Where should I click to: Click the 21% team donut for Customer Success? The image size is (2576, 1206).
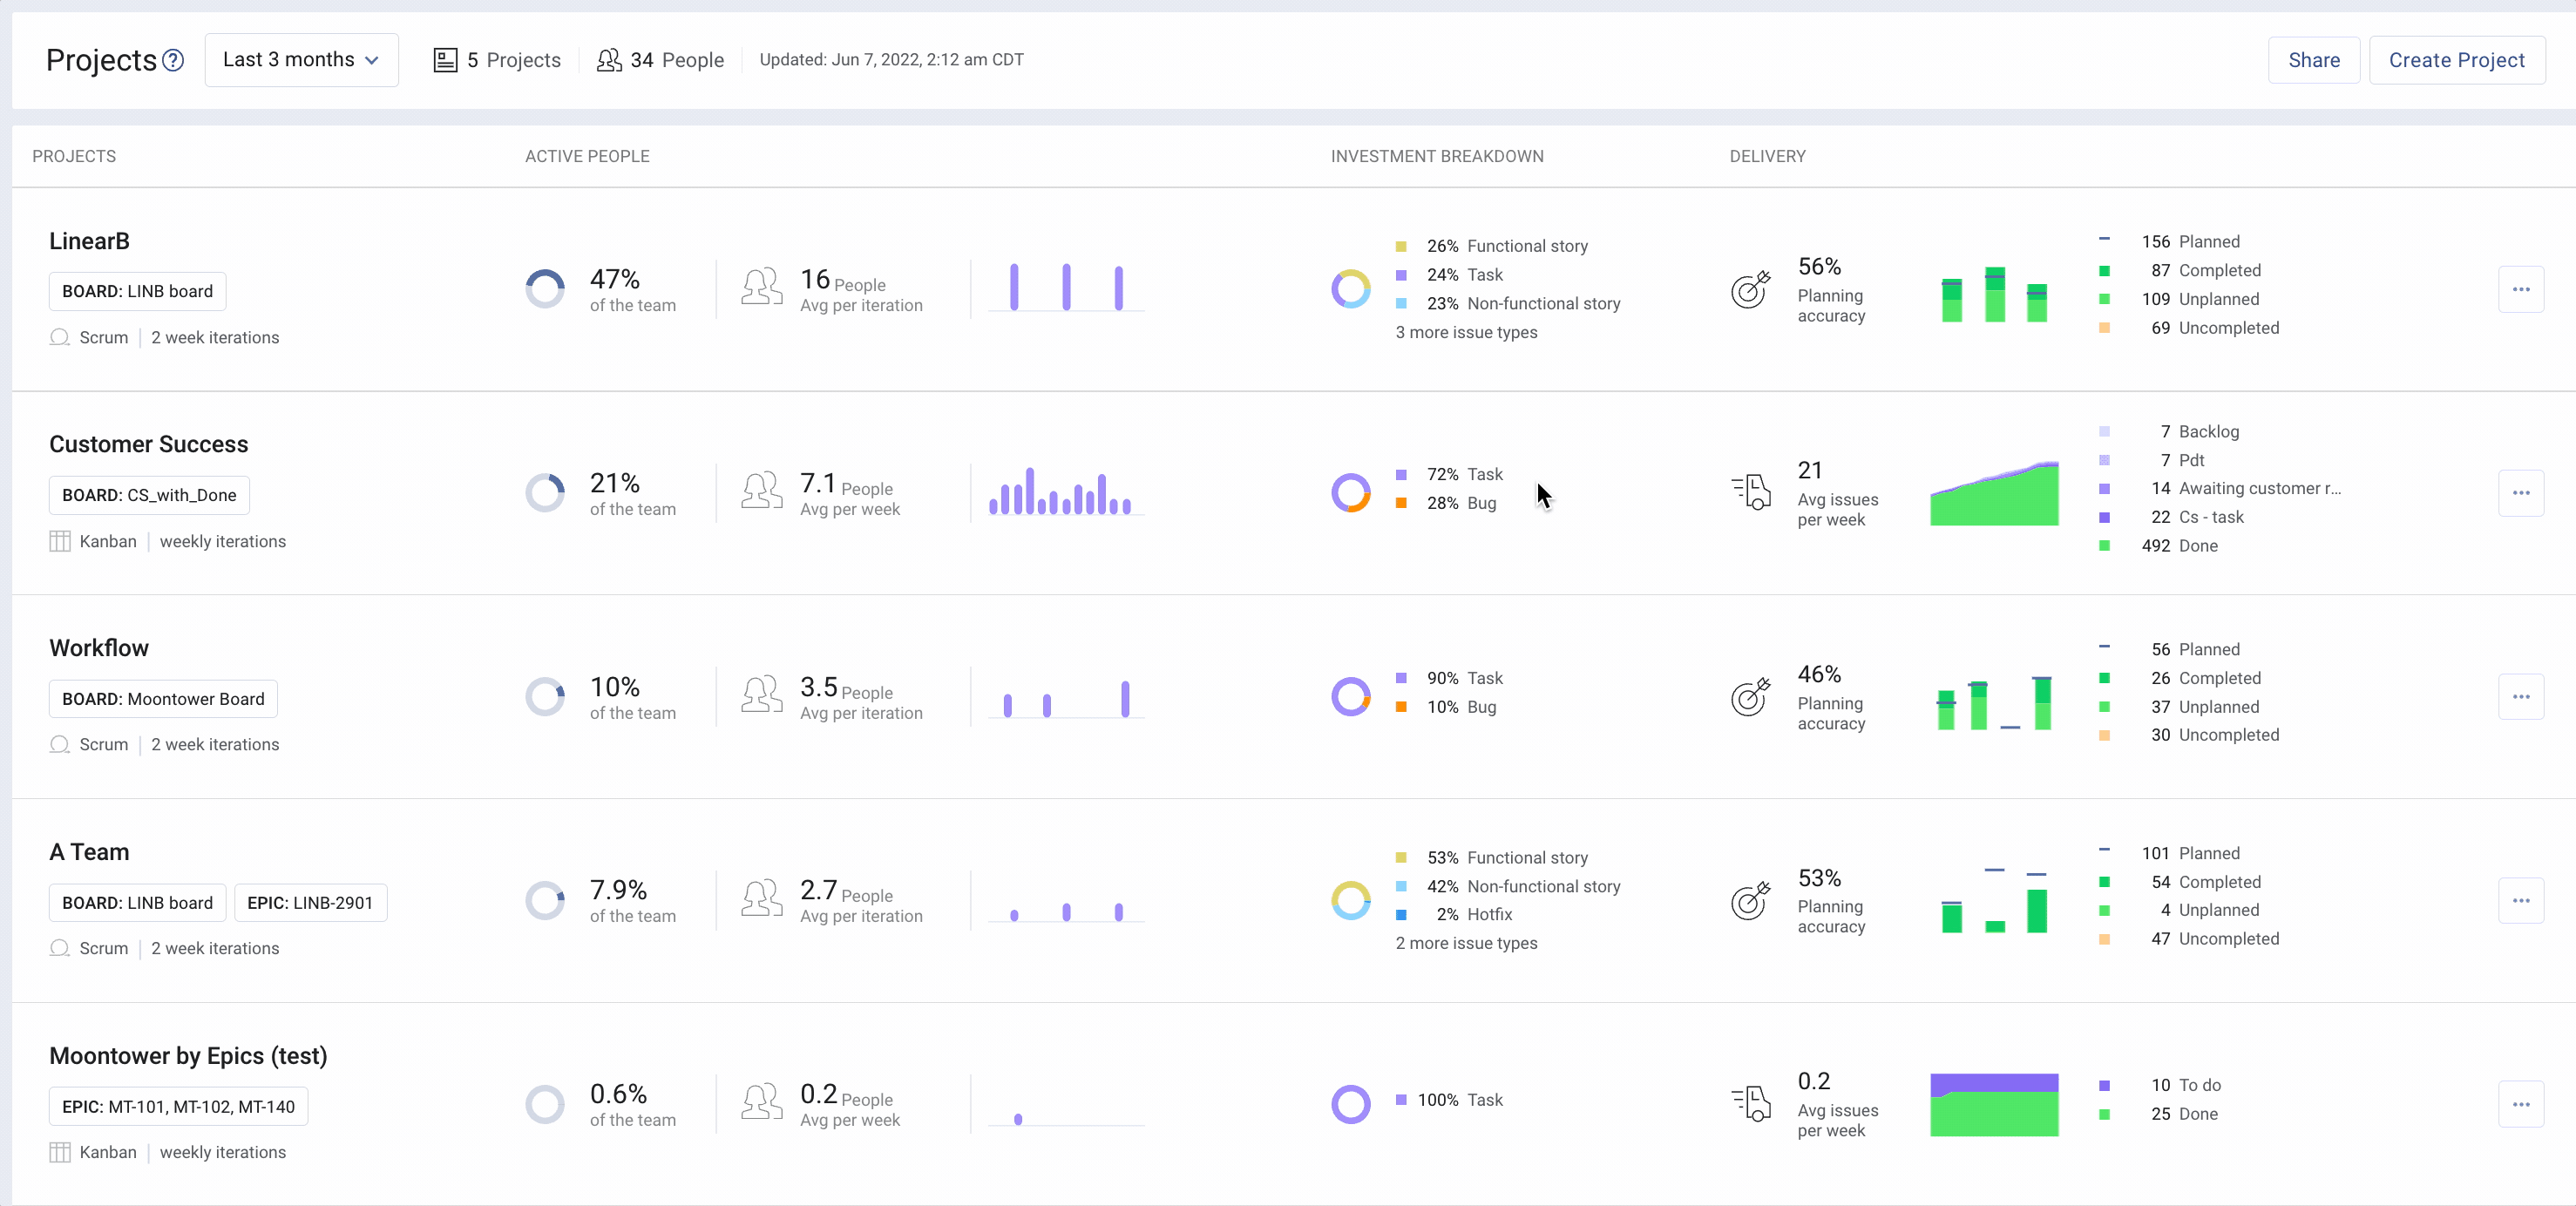(545, 493)
